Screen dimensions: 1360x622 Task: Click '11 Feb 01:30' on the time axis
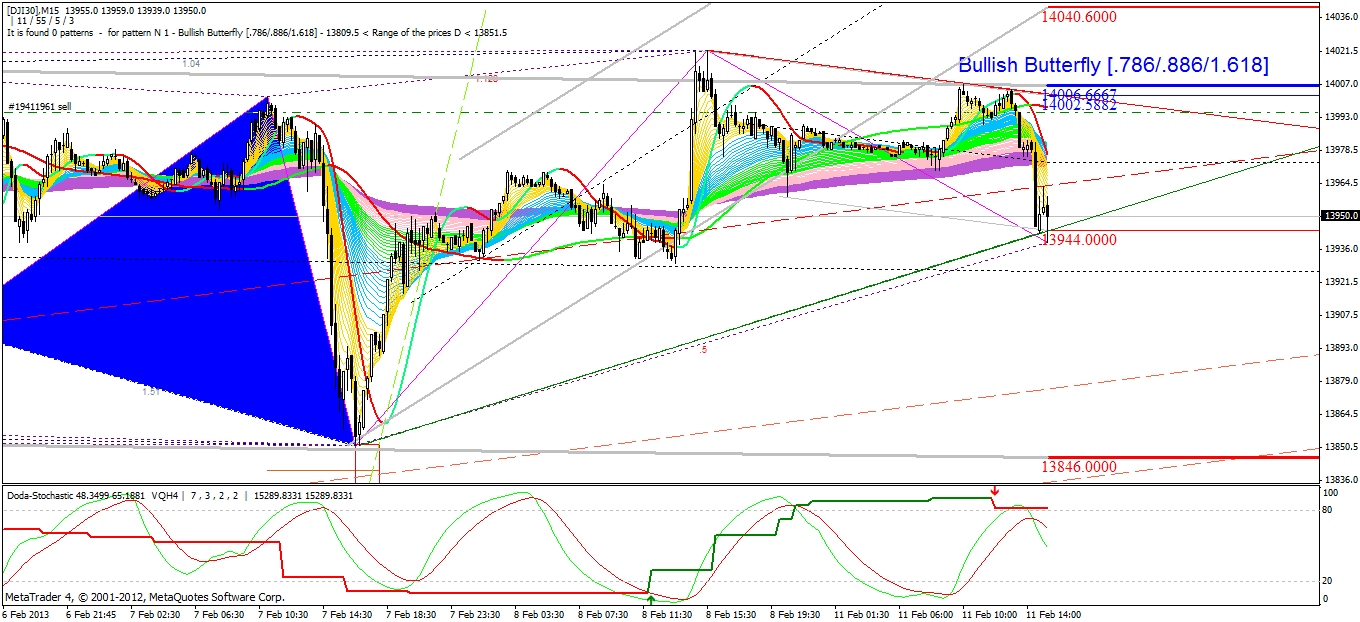tap(862, 614)
